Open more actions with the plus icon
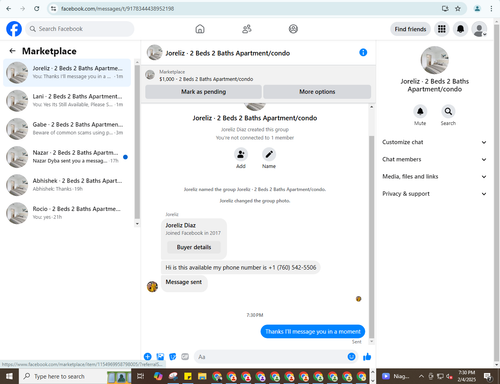The width and height of the screenshot is (500, 384). (x=147, y=357)
